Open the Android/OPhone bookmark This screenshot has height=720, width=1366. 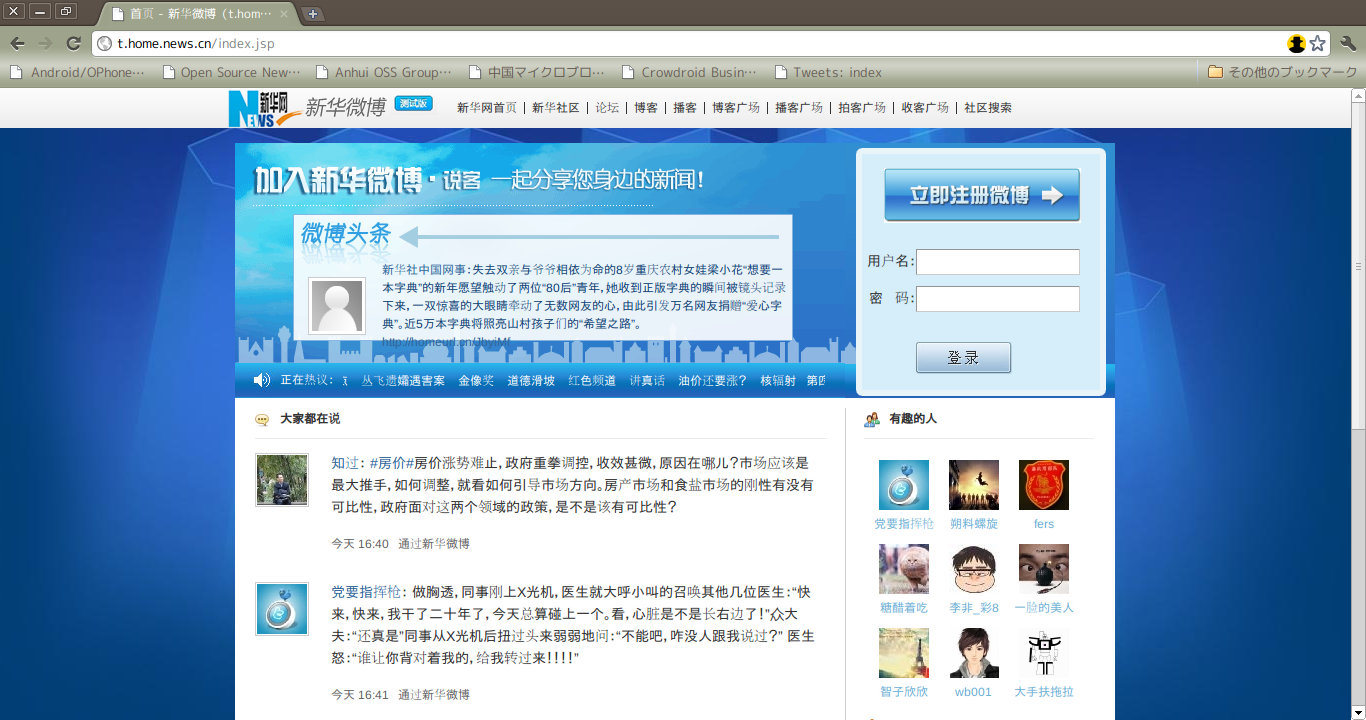[x=78, y=72]
